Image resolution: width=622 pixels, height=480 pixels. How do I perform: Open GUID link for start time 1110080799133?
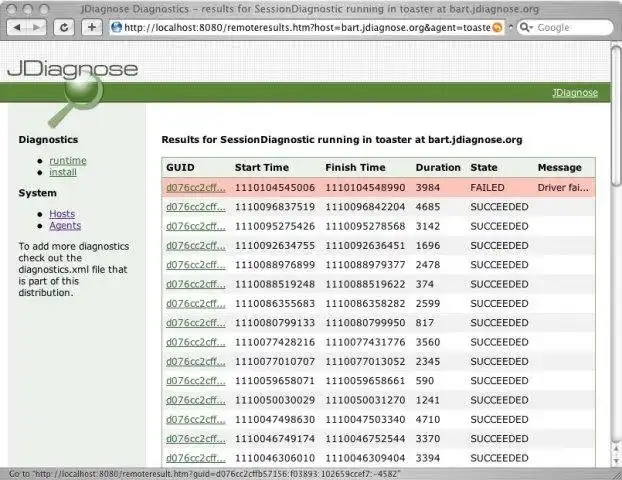click(x=196, y=323)
